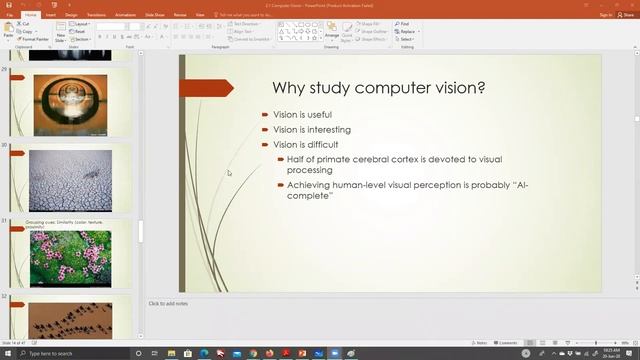Open File Explorer from the taskbar

click(x=171, y=353)
